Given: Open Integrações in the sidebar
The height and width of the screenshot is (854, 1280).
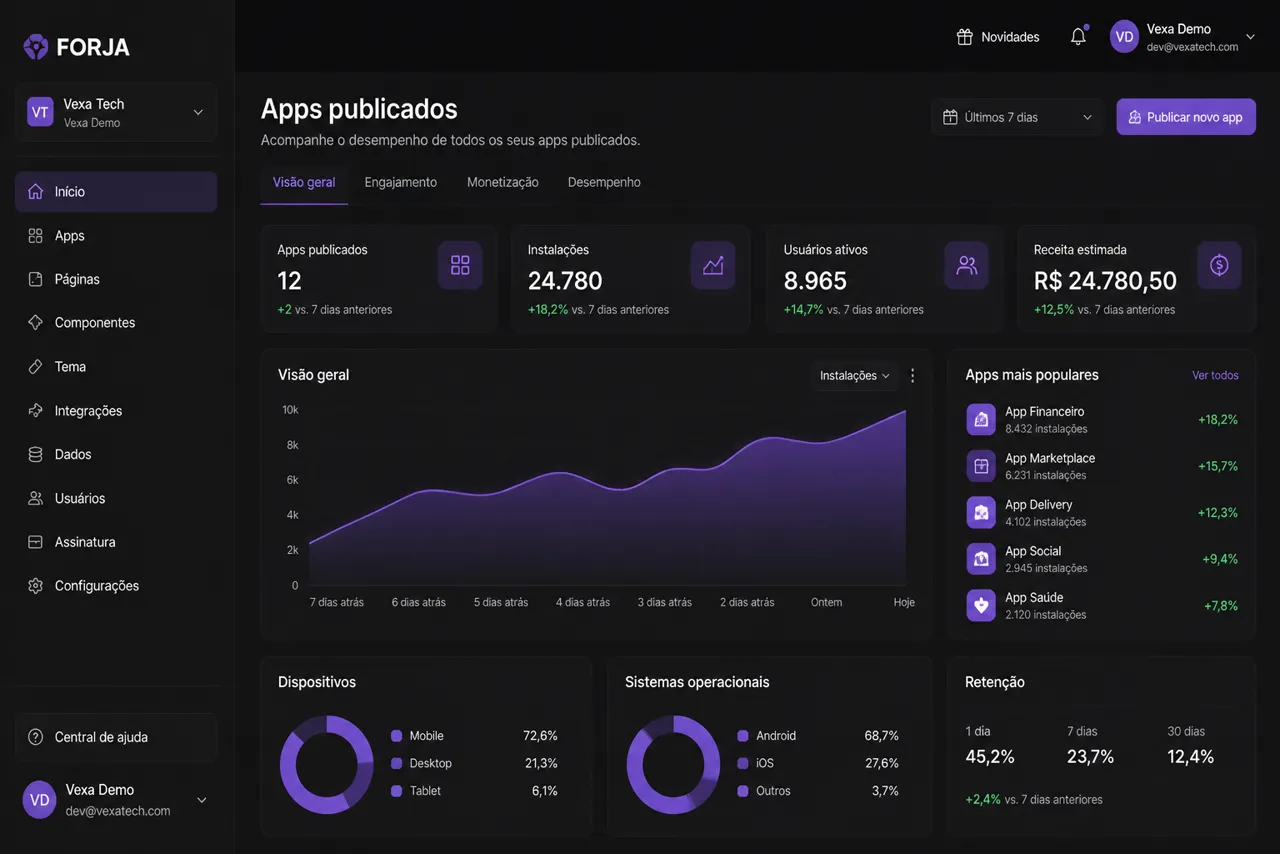Looking at the screenshot, I should tap(116, 411).
